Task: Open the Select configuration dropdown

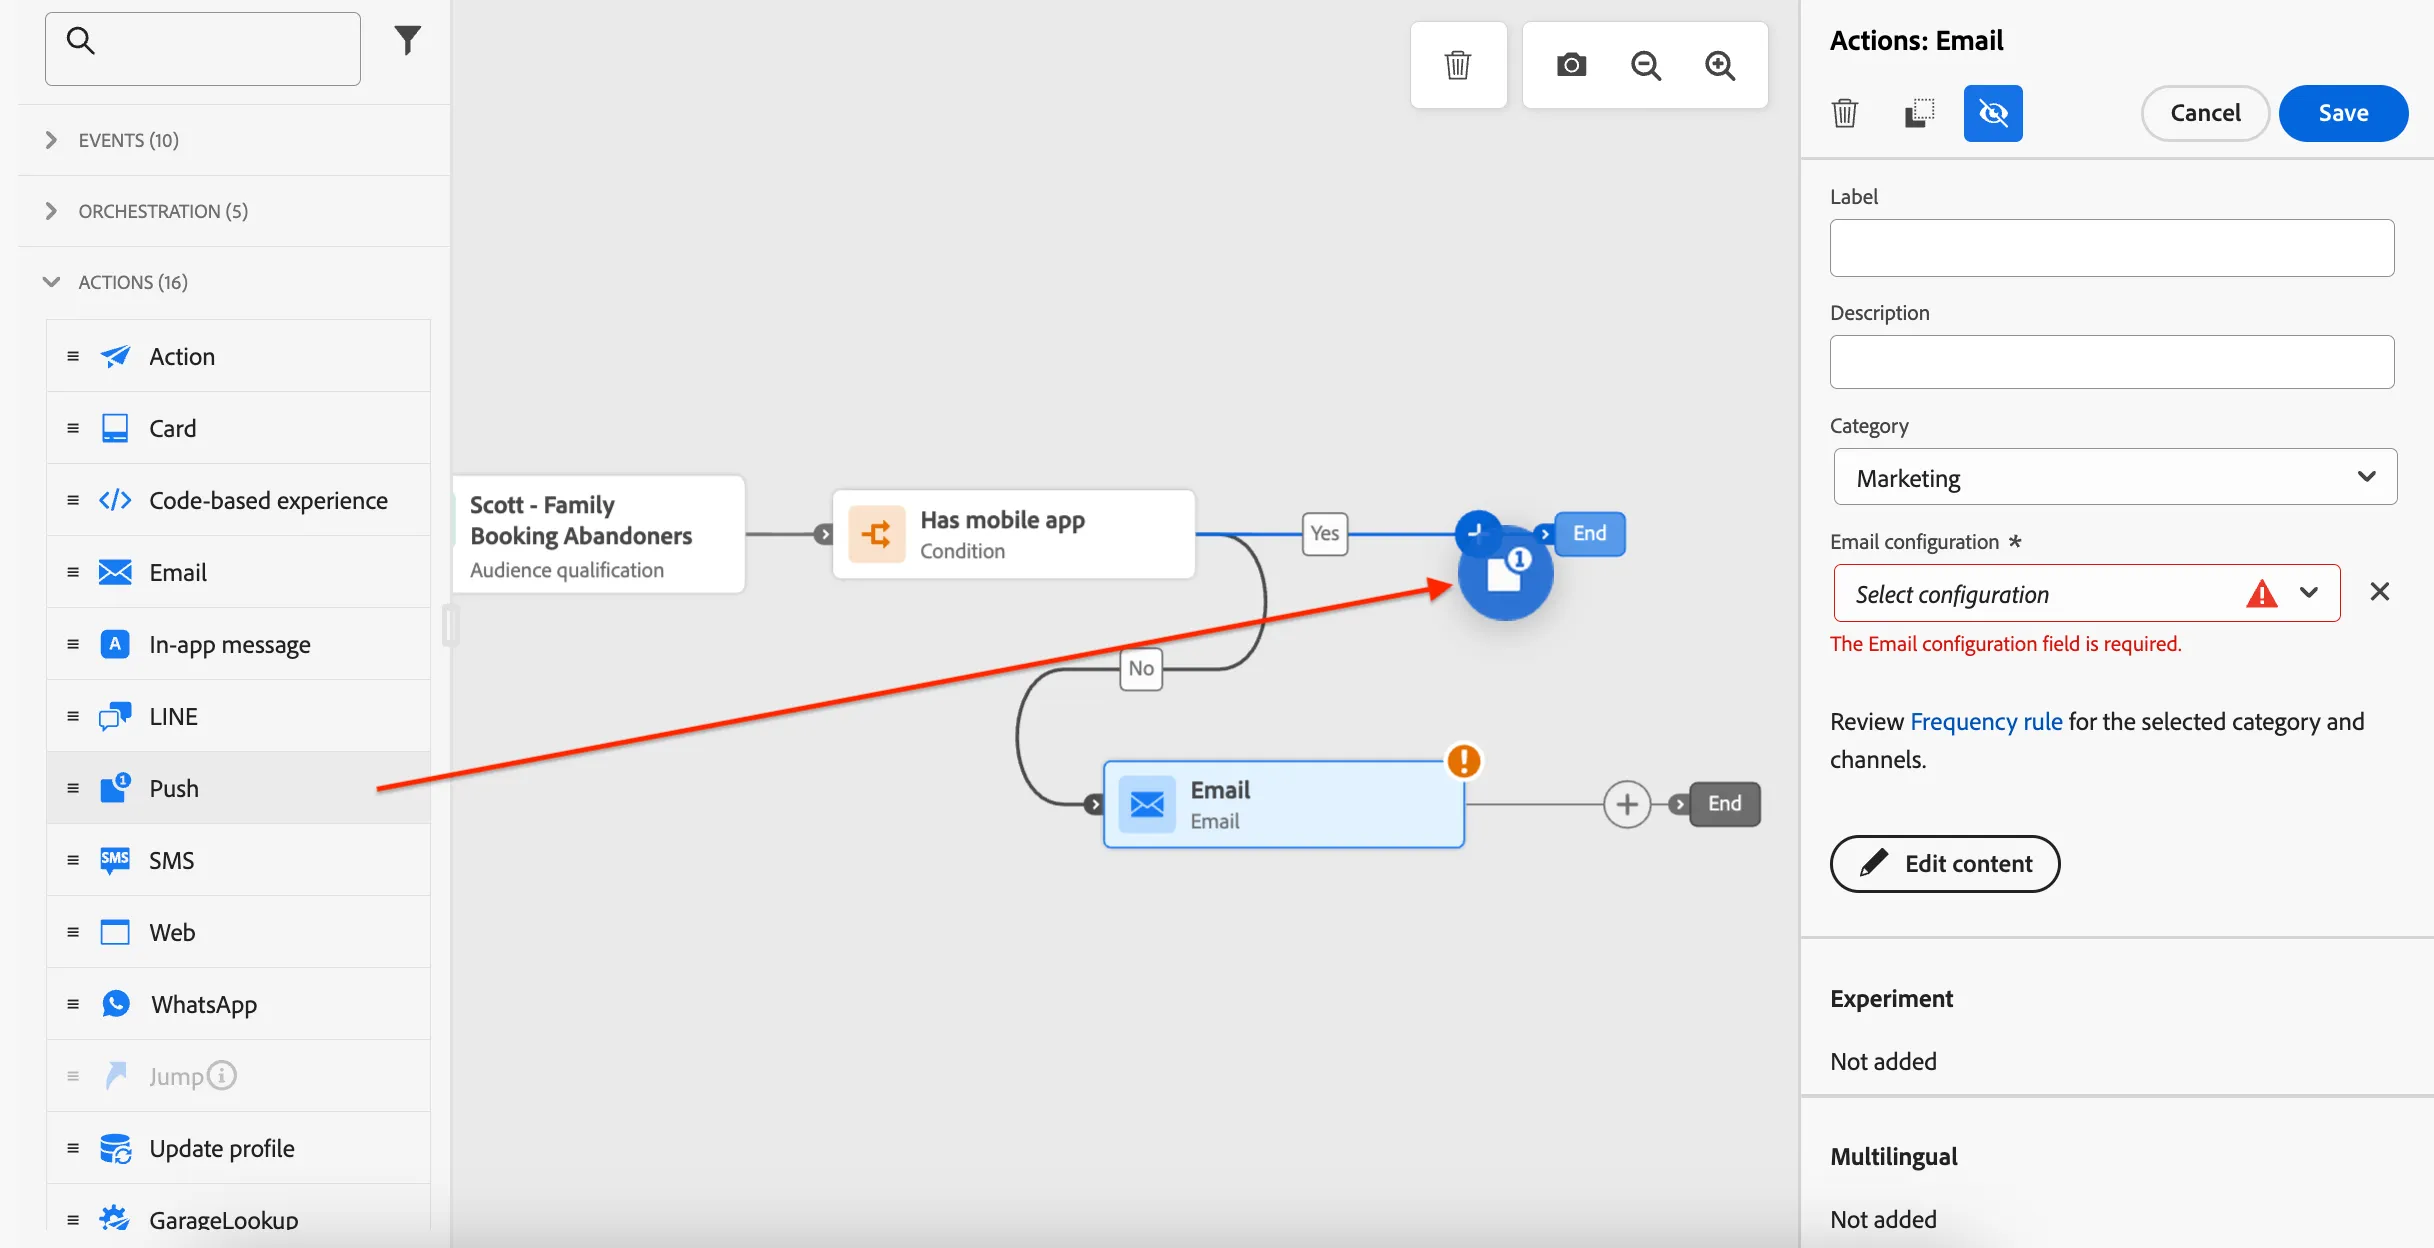Action: coord(2087,593)
